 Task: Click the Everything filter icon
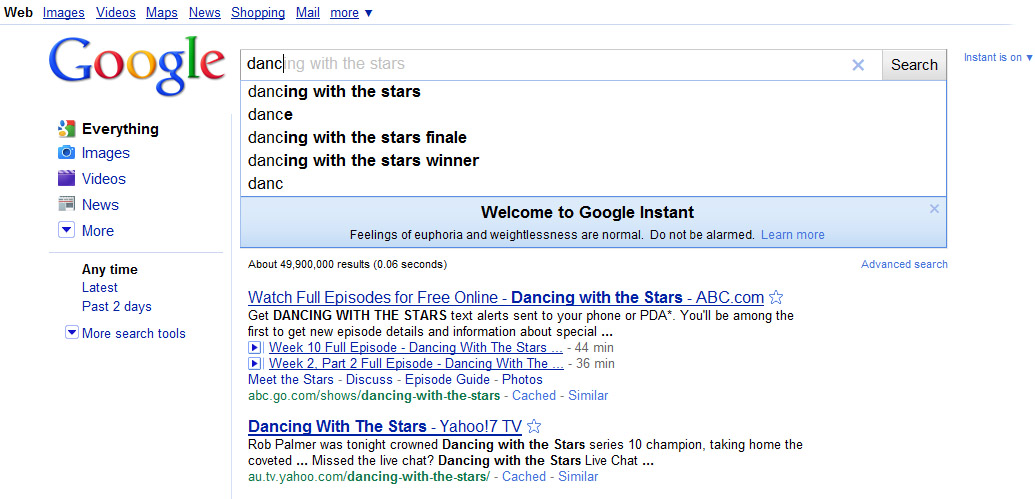click(67, 129)
